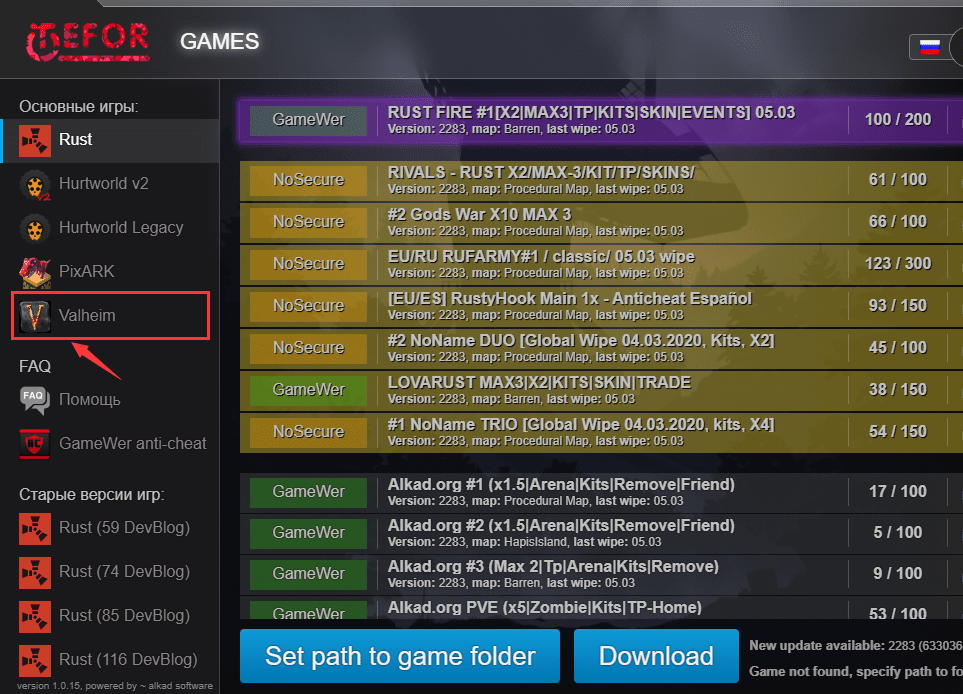963x694 pixels.
Task: Open the GAMES tab in header
Action: pos(219,42)
